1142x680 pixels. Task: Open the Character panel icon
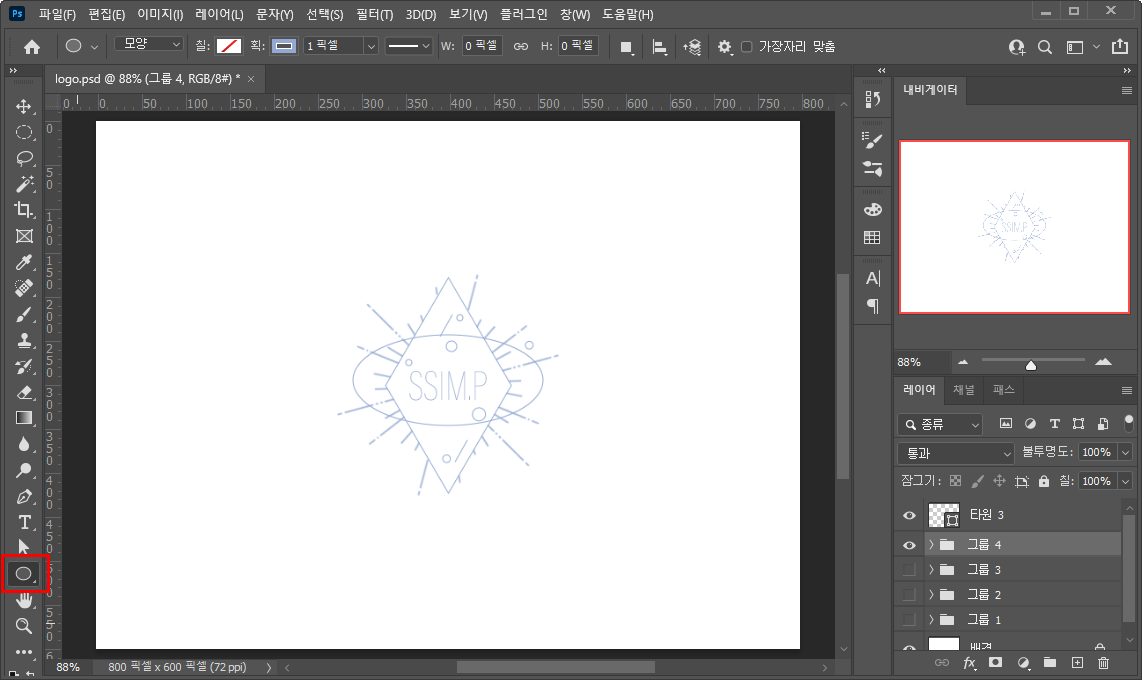(873, 279)
